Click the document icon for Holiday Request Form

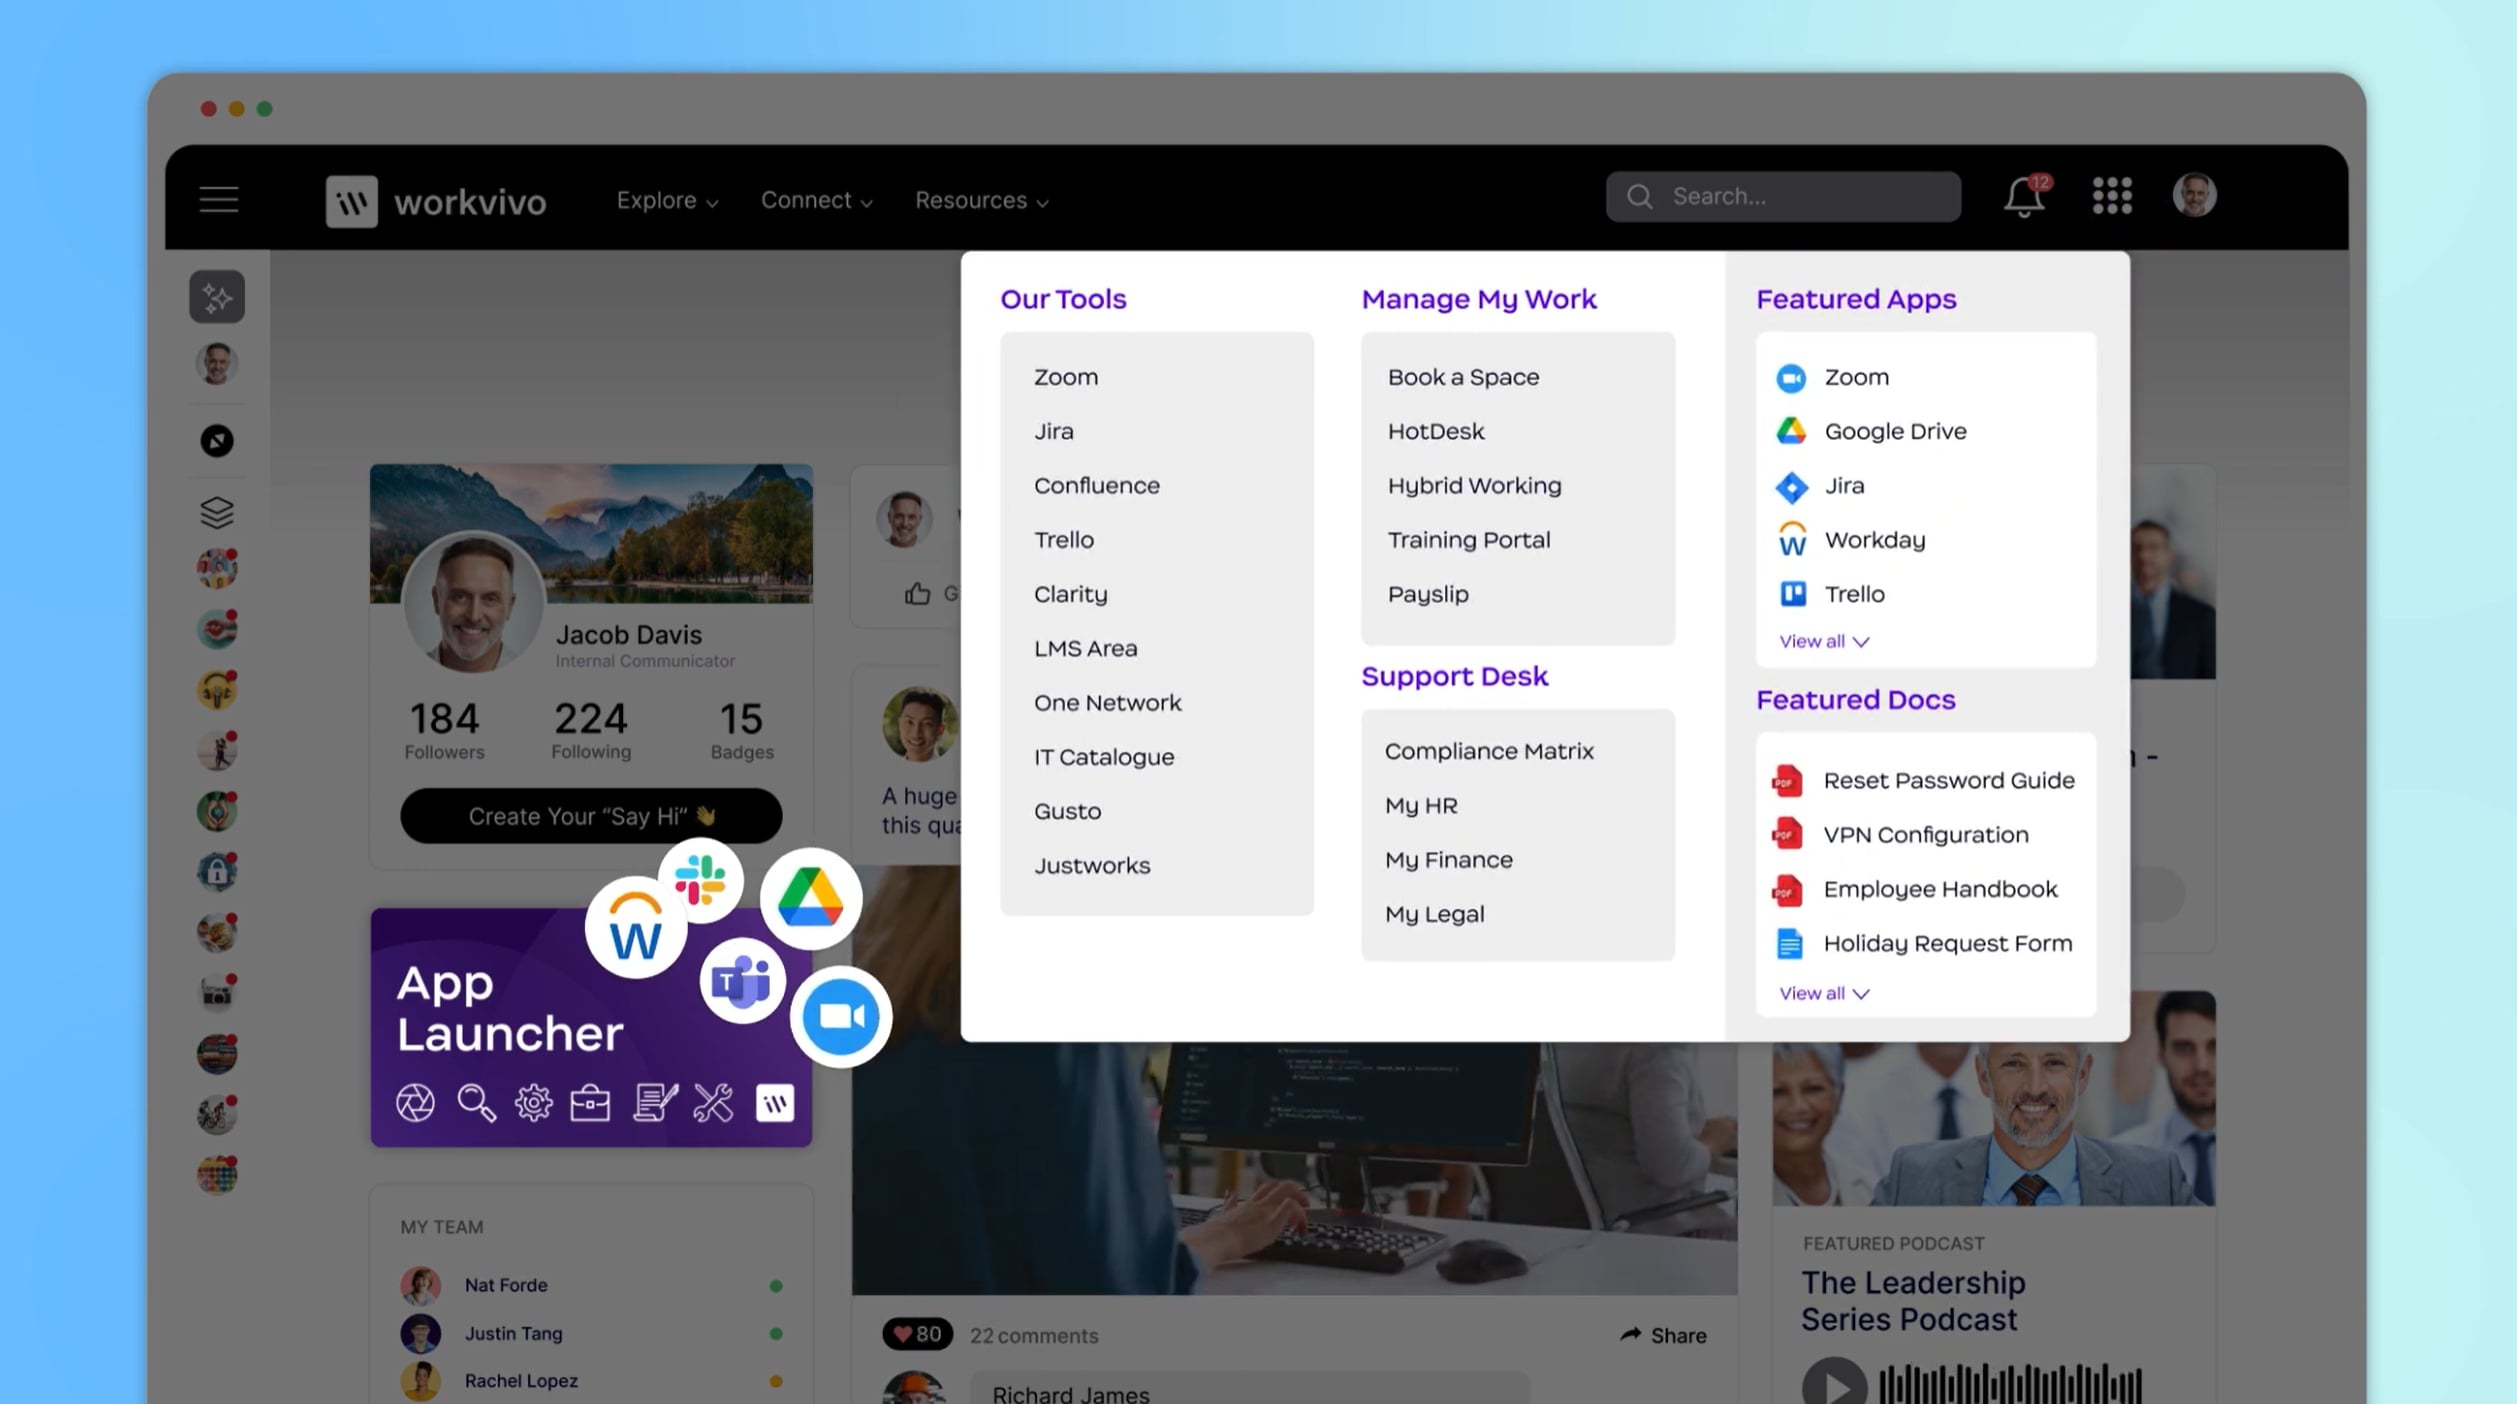tap(1789, 944)
